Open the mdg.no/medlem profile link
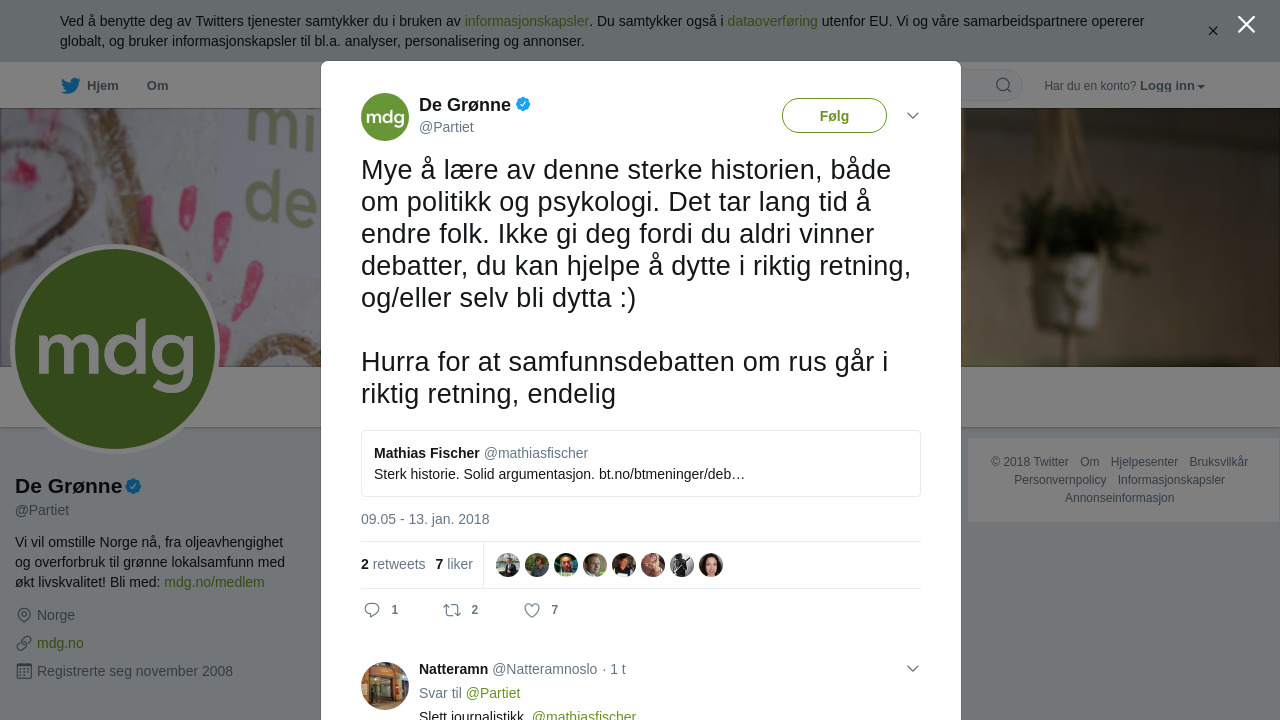Screen dimensions: 1280x720 point(214,582)
